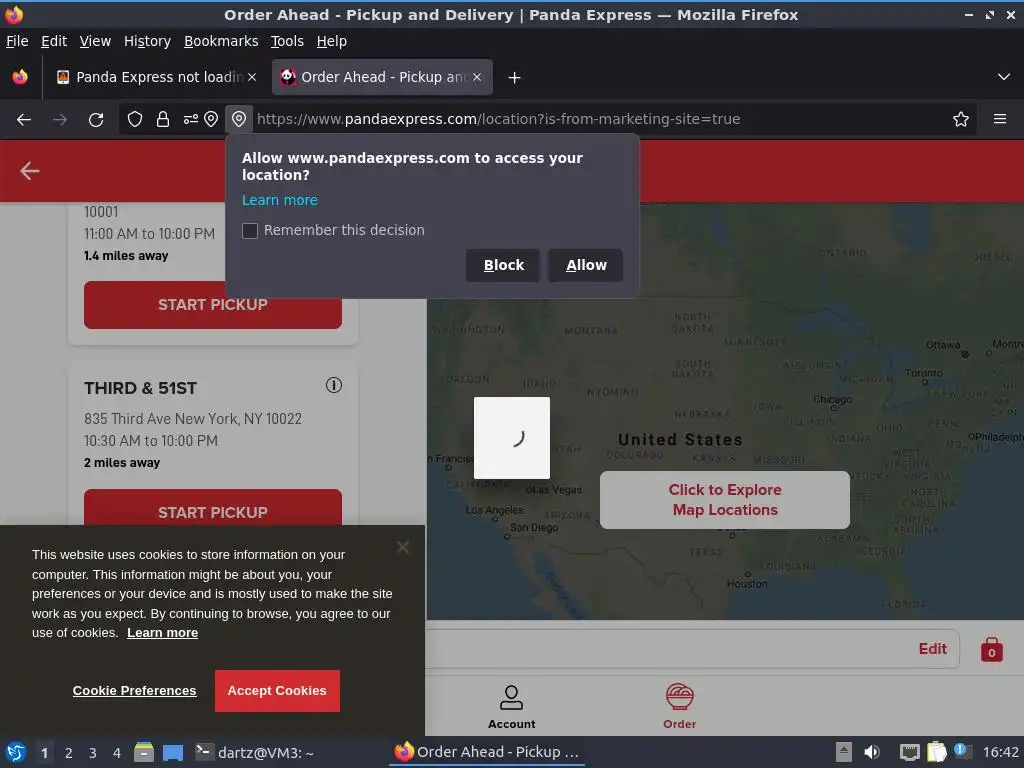
Task: Click the site security padlock icon
Action: tap(163, 119)
